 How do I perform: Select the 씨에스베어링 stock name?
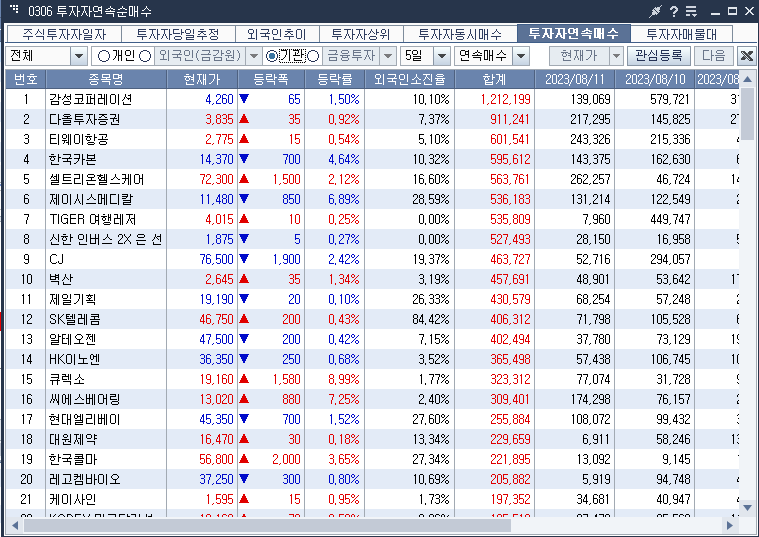tap(85, 399)
